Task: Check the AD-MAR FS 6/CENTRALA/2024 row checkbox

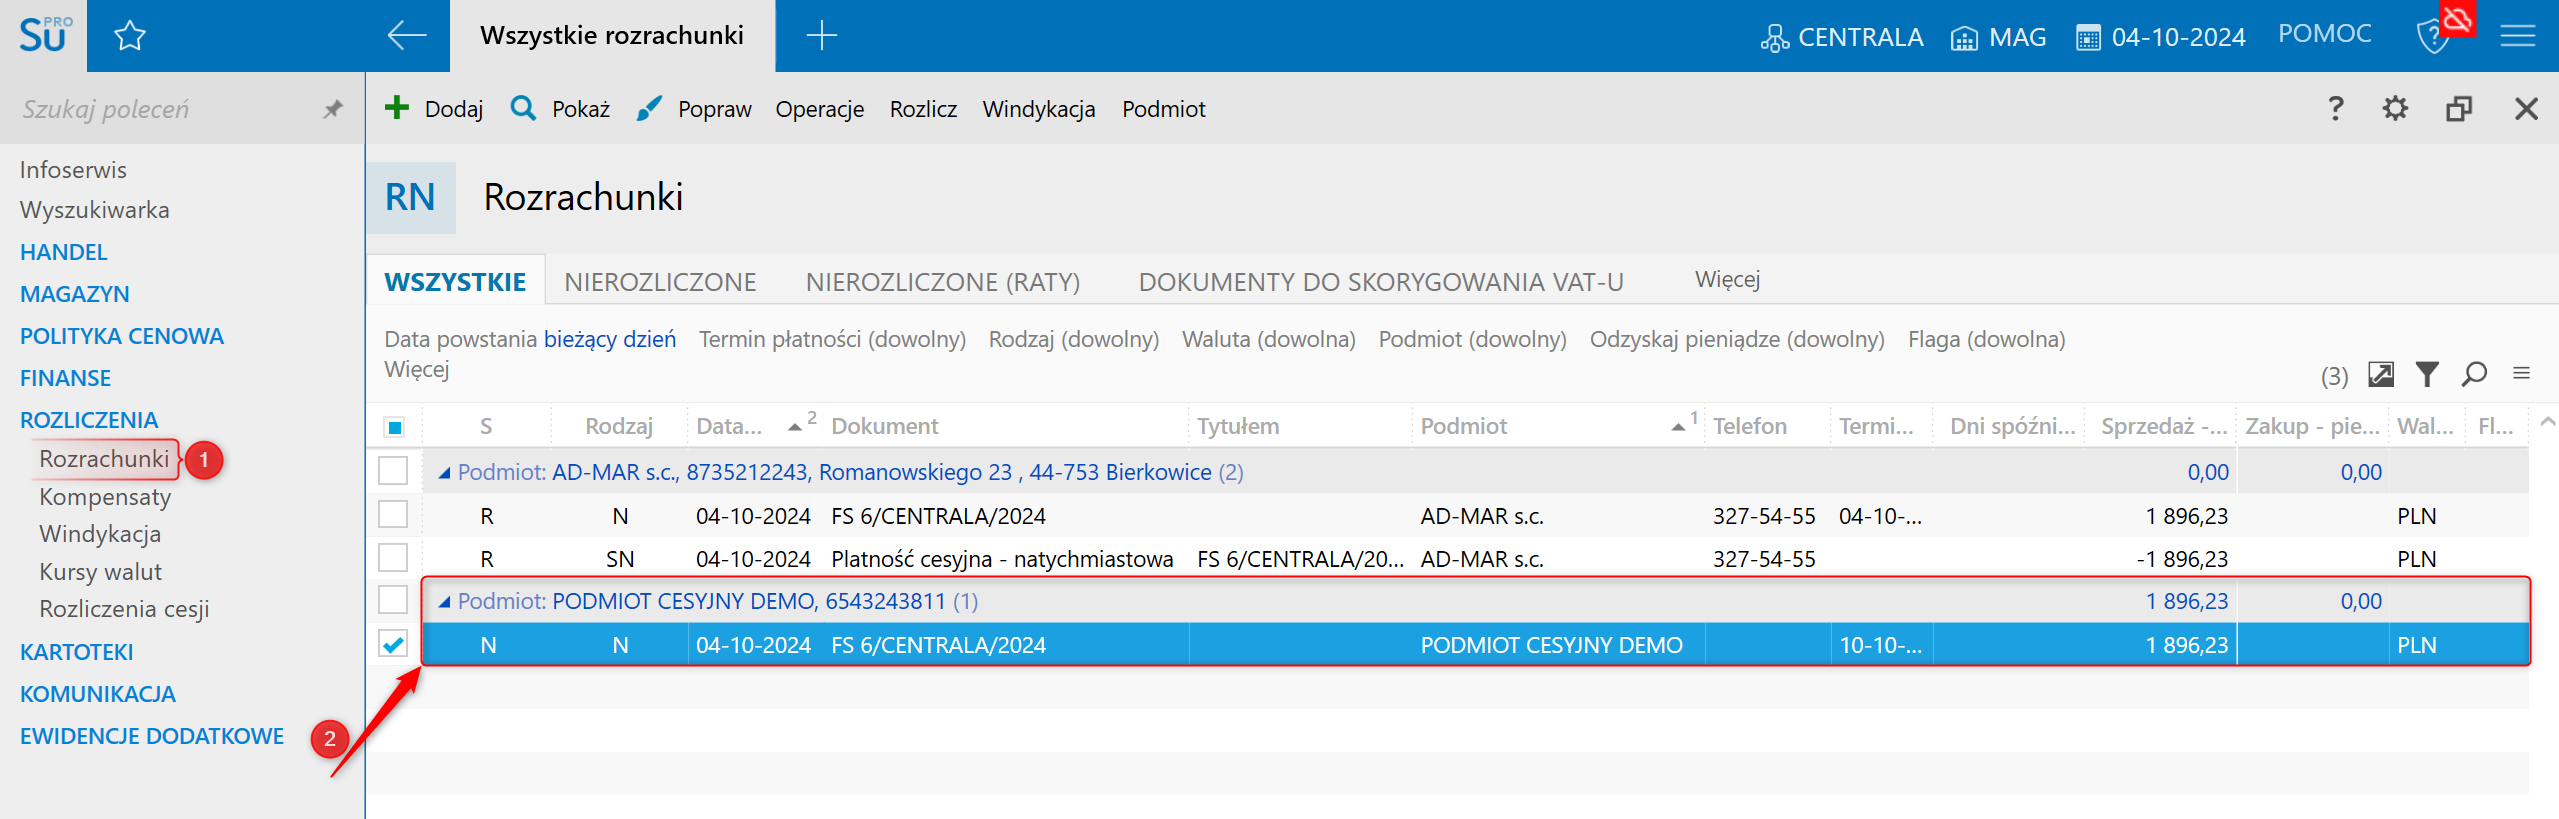Action: pyautogui.click(x=393, y=515)
